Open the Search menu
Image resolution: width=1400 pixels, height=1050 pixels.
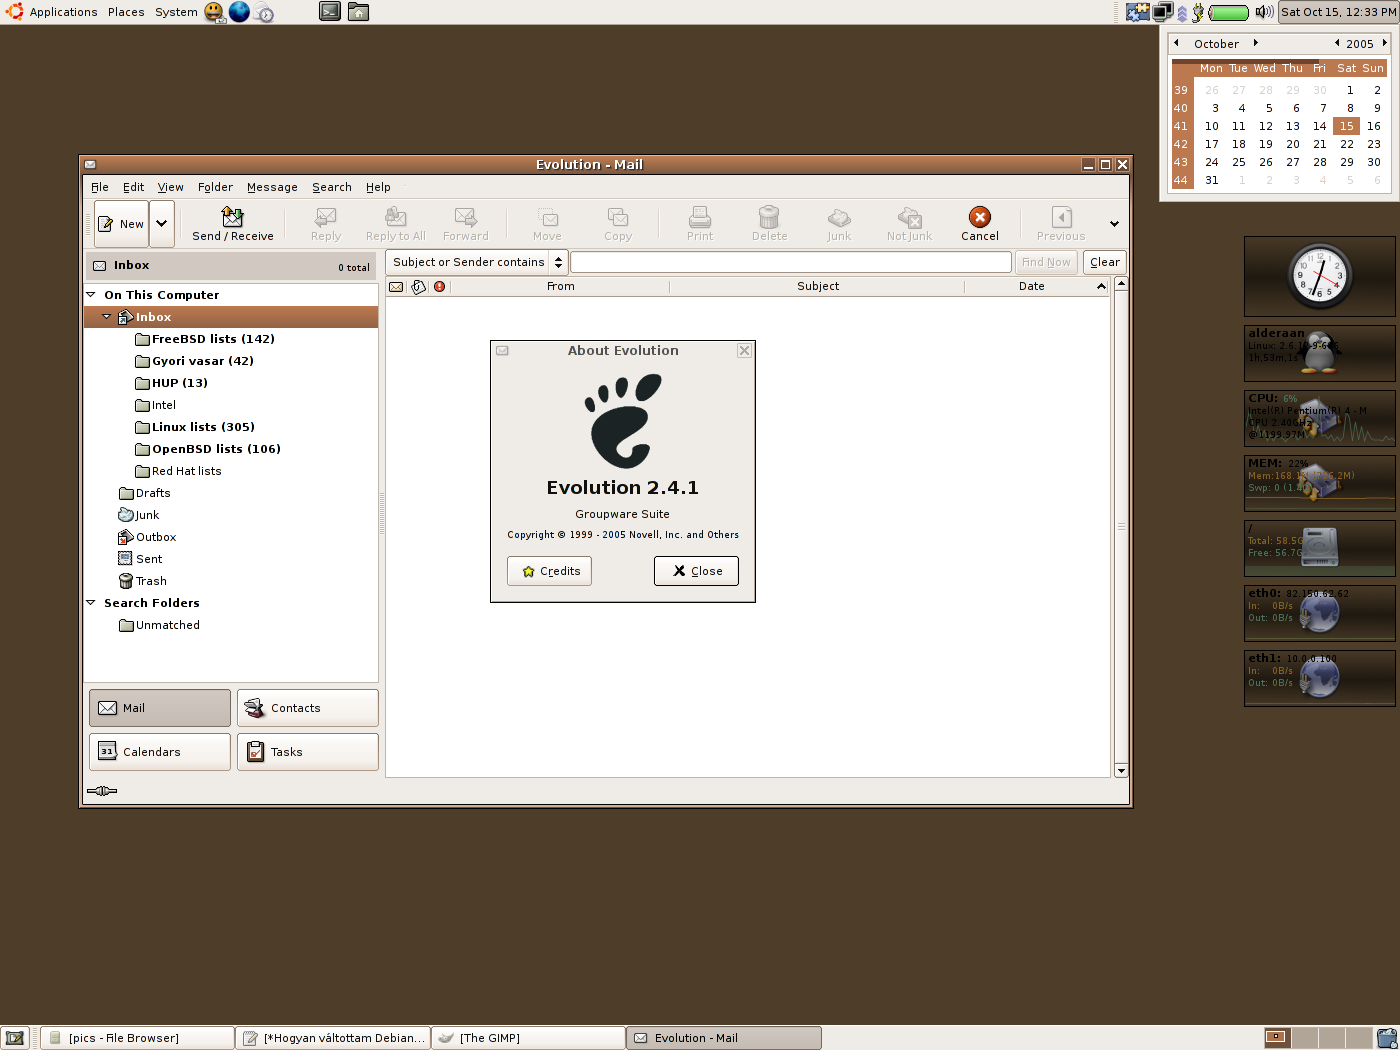click(332, 187)
